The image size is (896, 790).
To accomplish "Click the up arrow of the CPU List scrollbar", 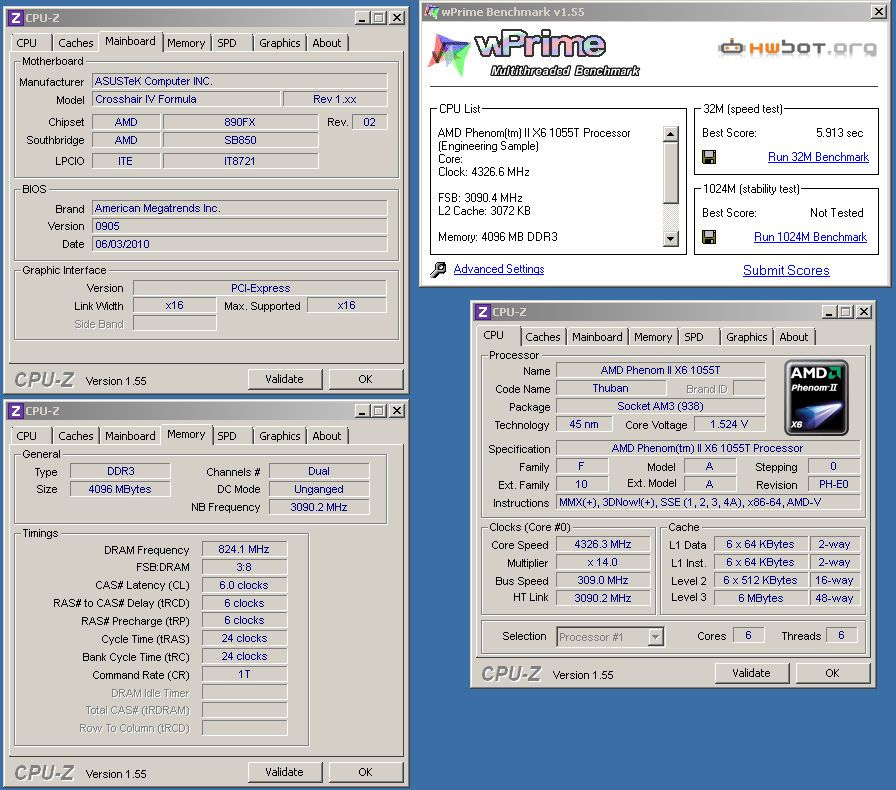I will click(x=671, y=134).
